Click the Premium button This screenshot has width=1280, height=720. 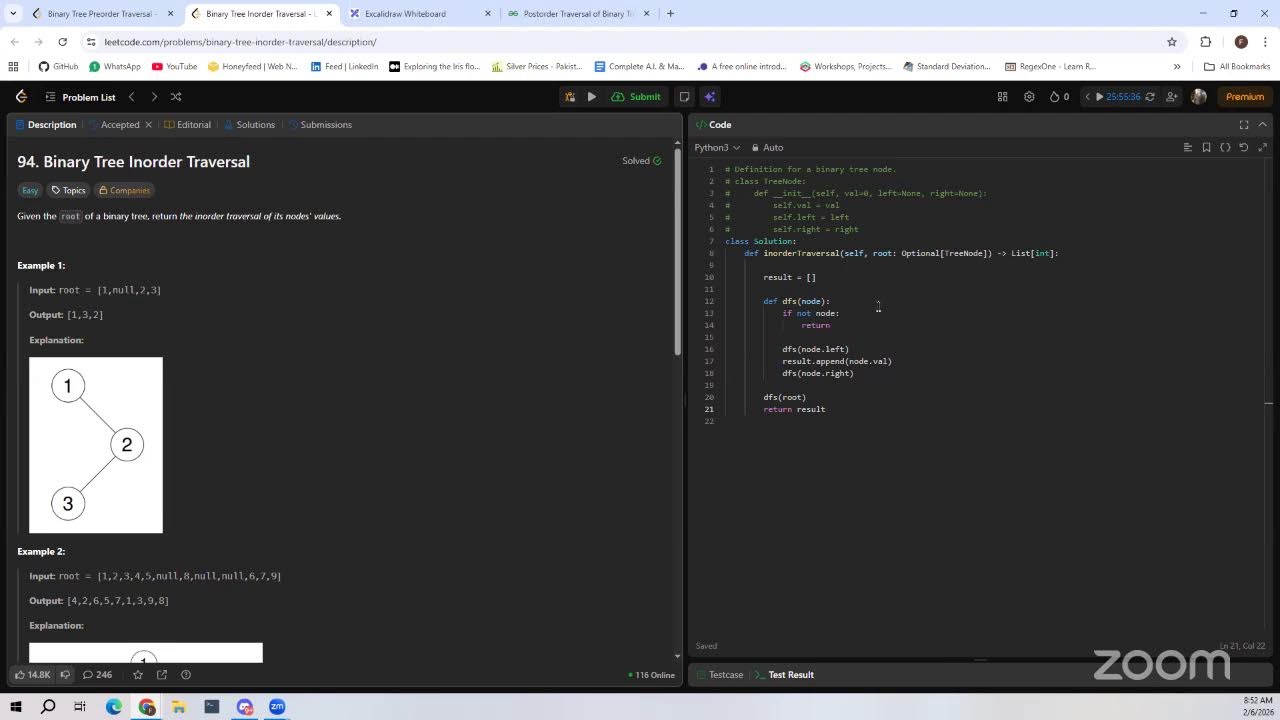(x=1245, y=97)
